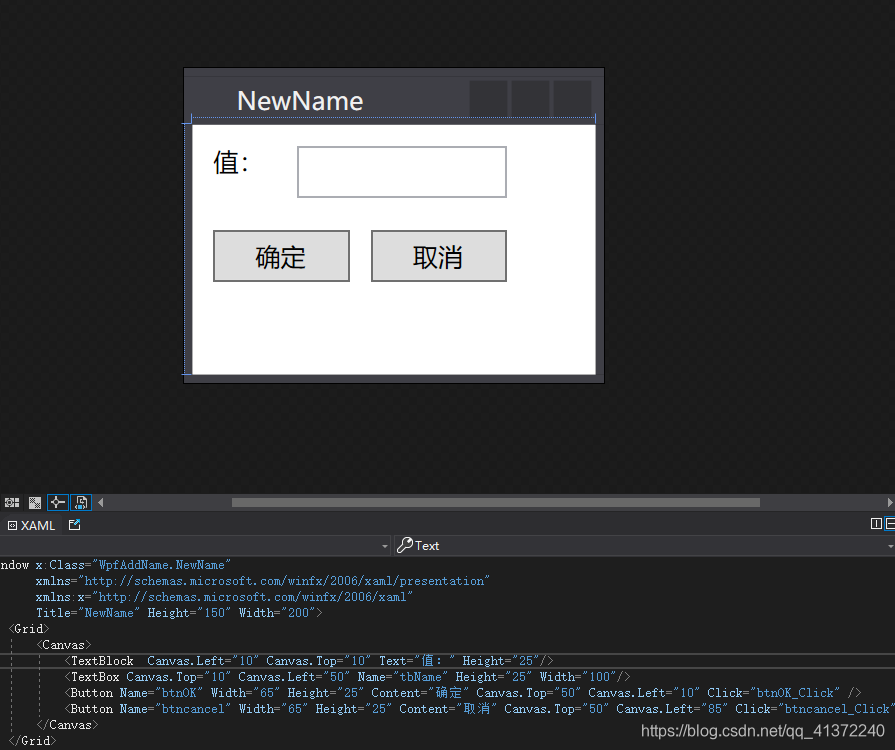Toggle the Disable project code icon
The height and width of the screenshot is (750, 895).
pos(80,502)
